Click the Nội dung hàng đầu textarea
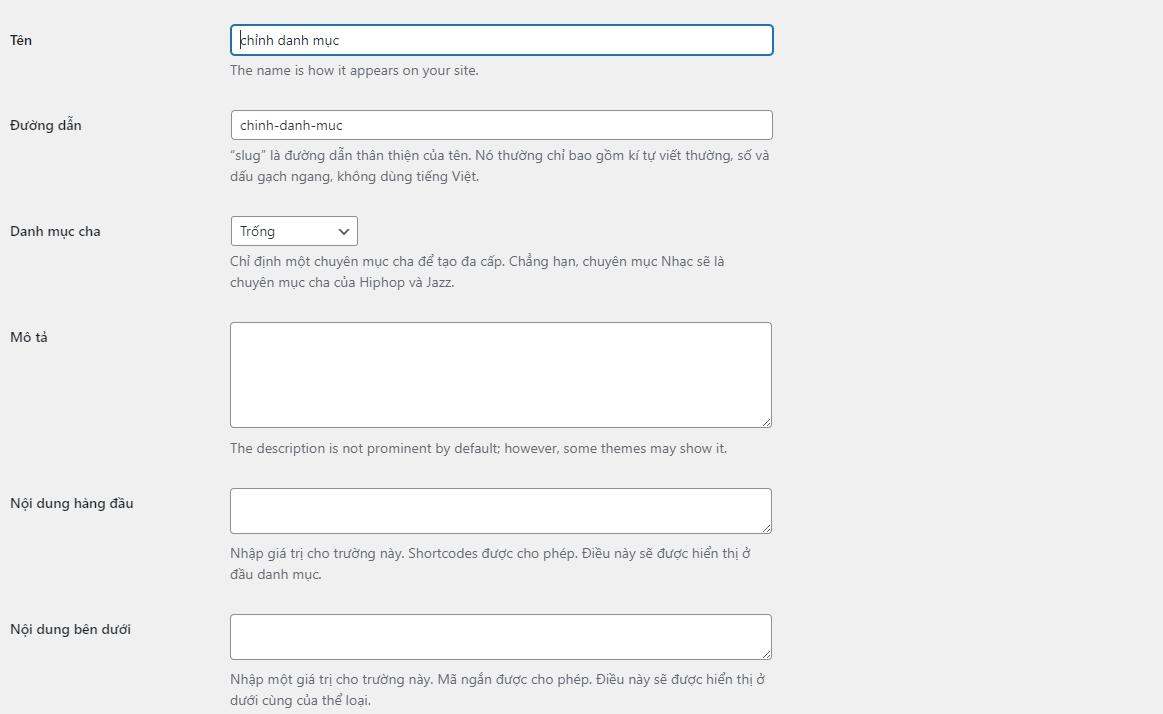The width and height of the screenshot is (1163, 714). click(500, 511)
